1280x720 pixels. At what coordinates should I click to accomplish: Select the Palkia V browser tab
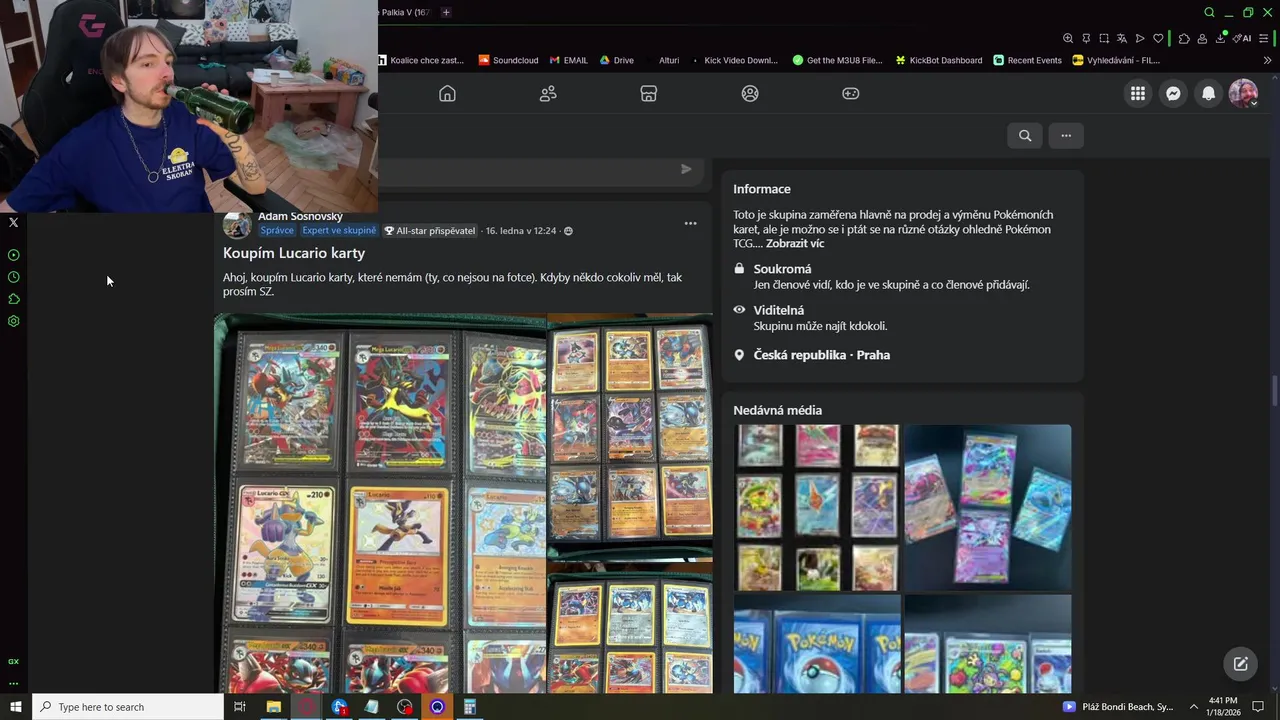coord(405,12)
